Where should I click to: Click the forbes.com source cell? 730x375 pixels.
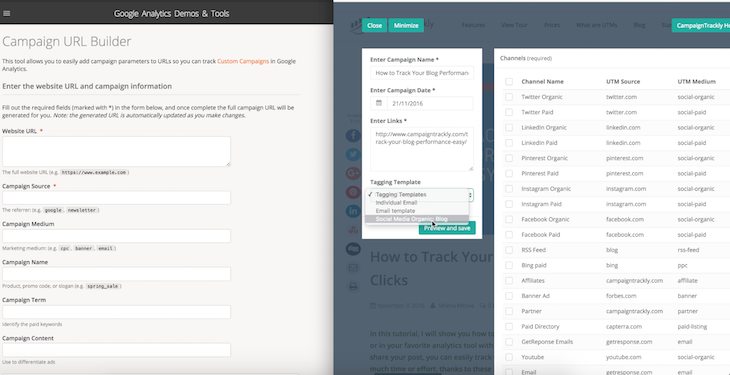[x=622, y=296]
